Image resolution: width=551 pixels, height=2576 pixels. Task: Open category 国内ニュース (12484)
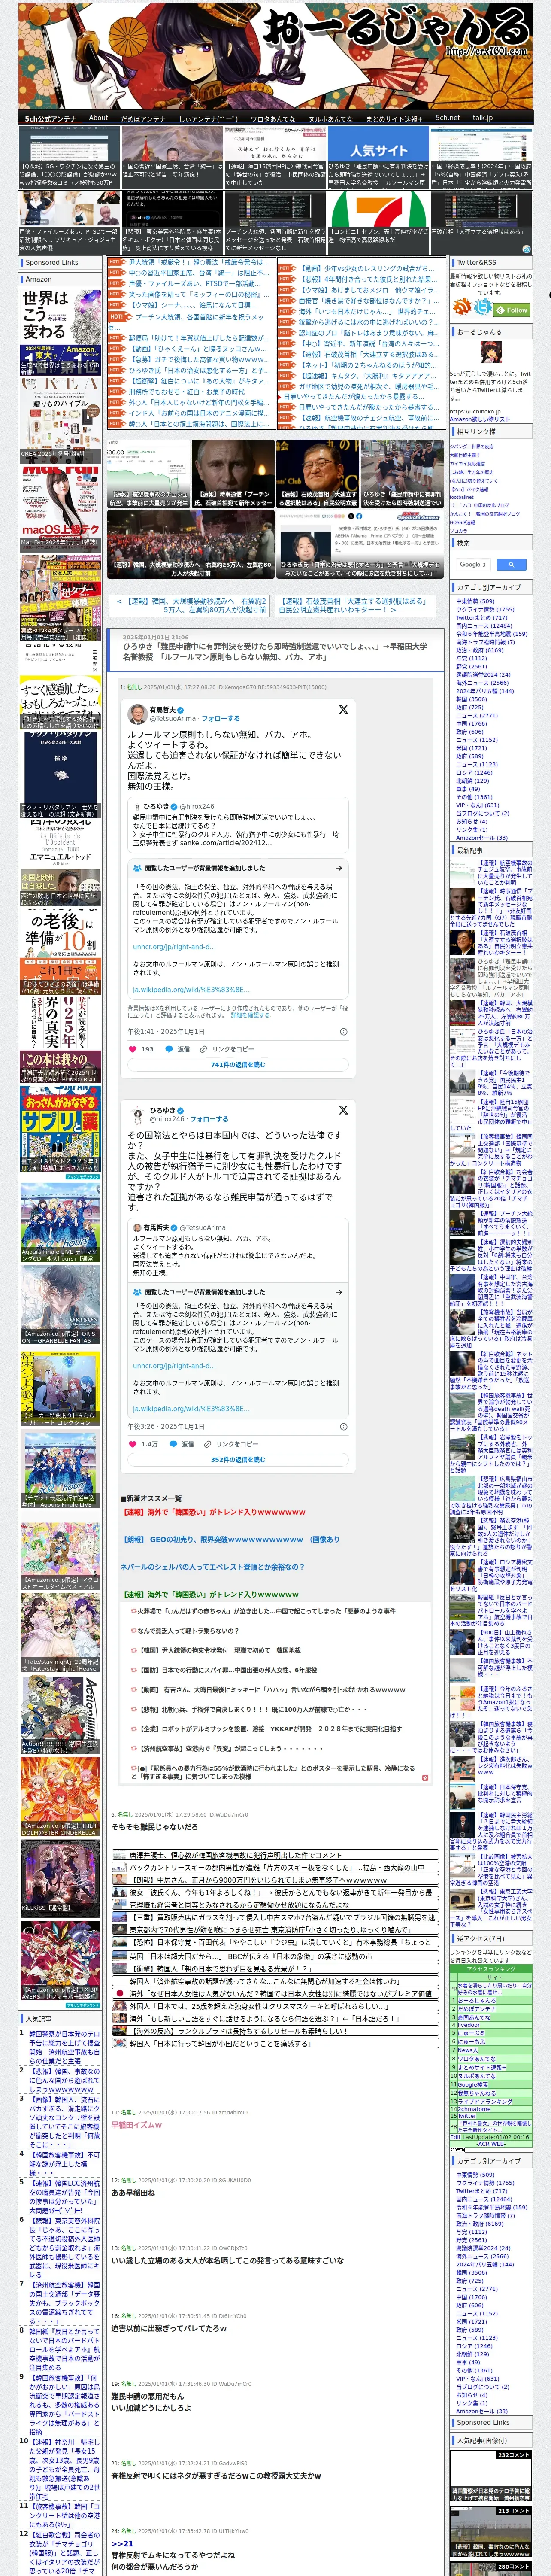[483, 626]
